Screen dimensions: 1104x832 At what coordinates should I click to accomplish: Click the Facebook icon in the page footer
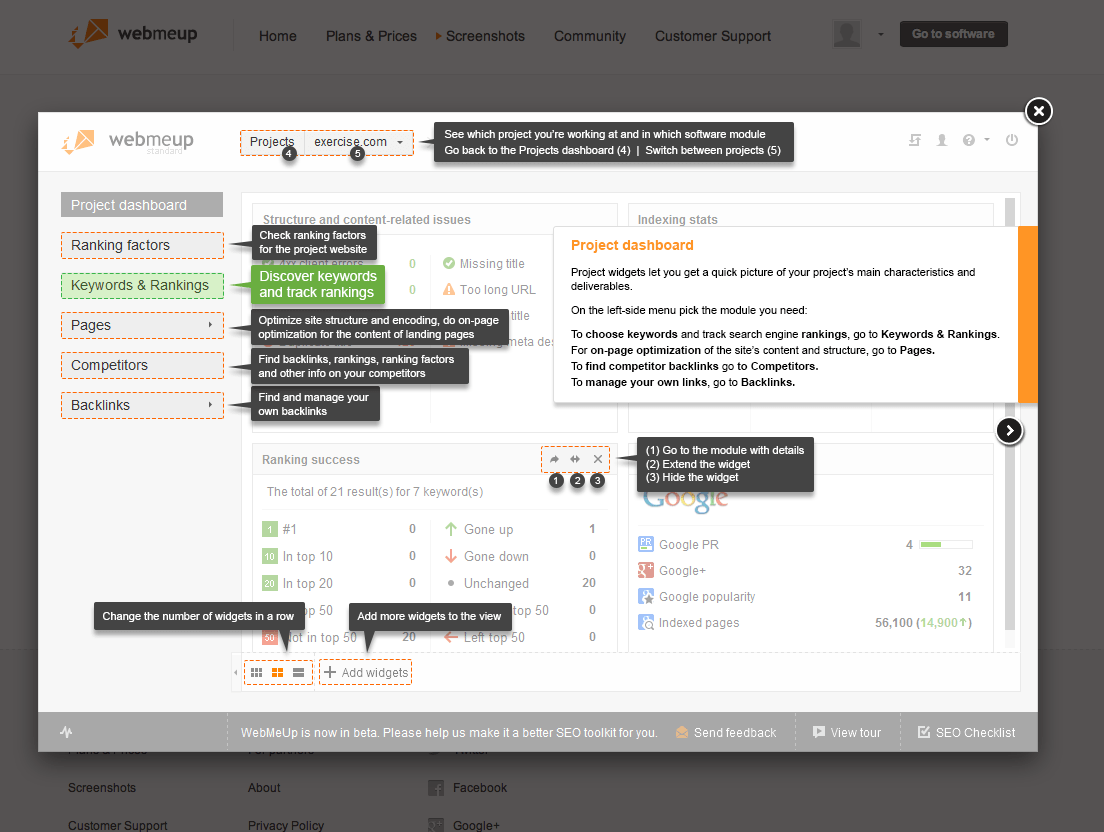[436, 788]
